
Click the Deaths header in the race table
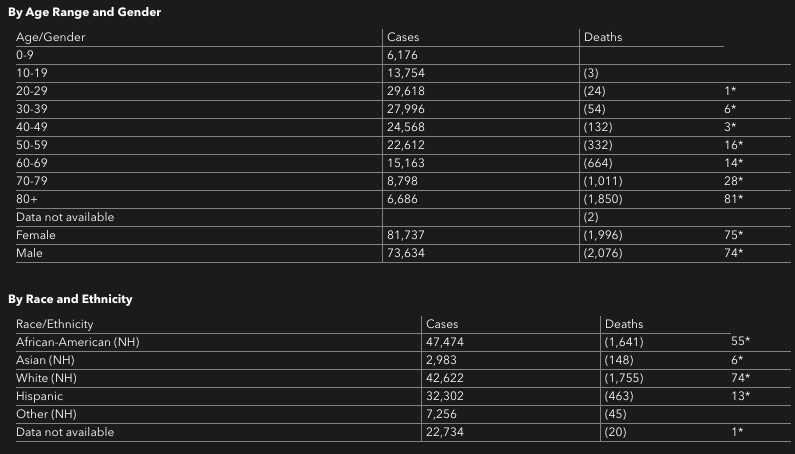click(625, 324)
